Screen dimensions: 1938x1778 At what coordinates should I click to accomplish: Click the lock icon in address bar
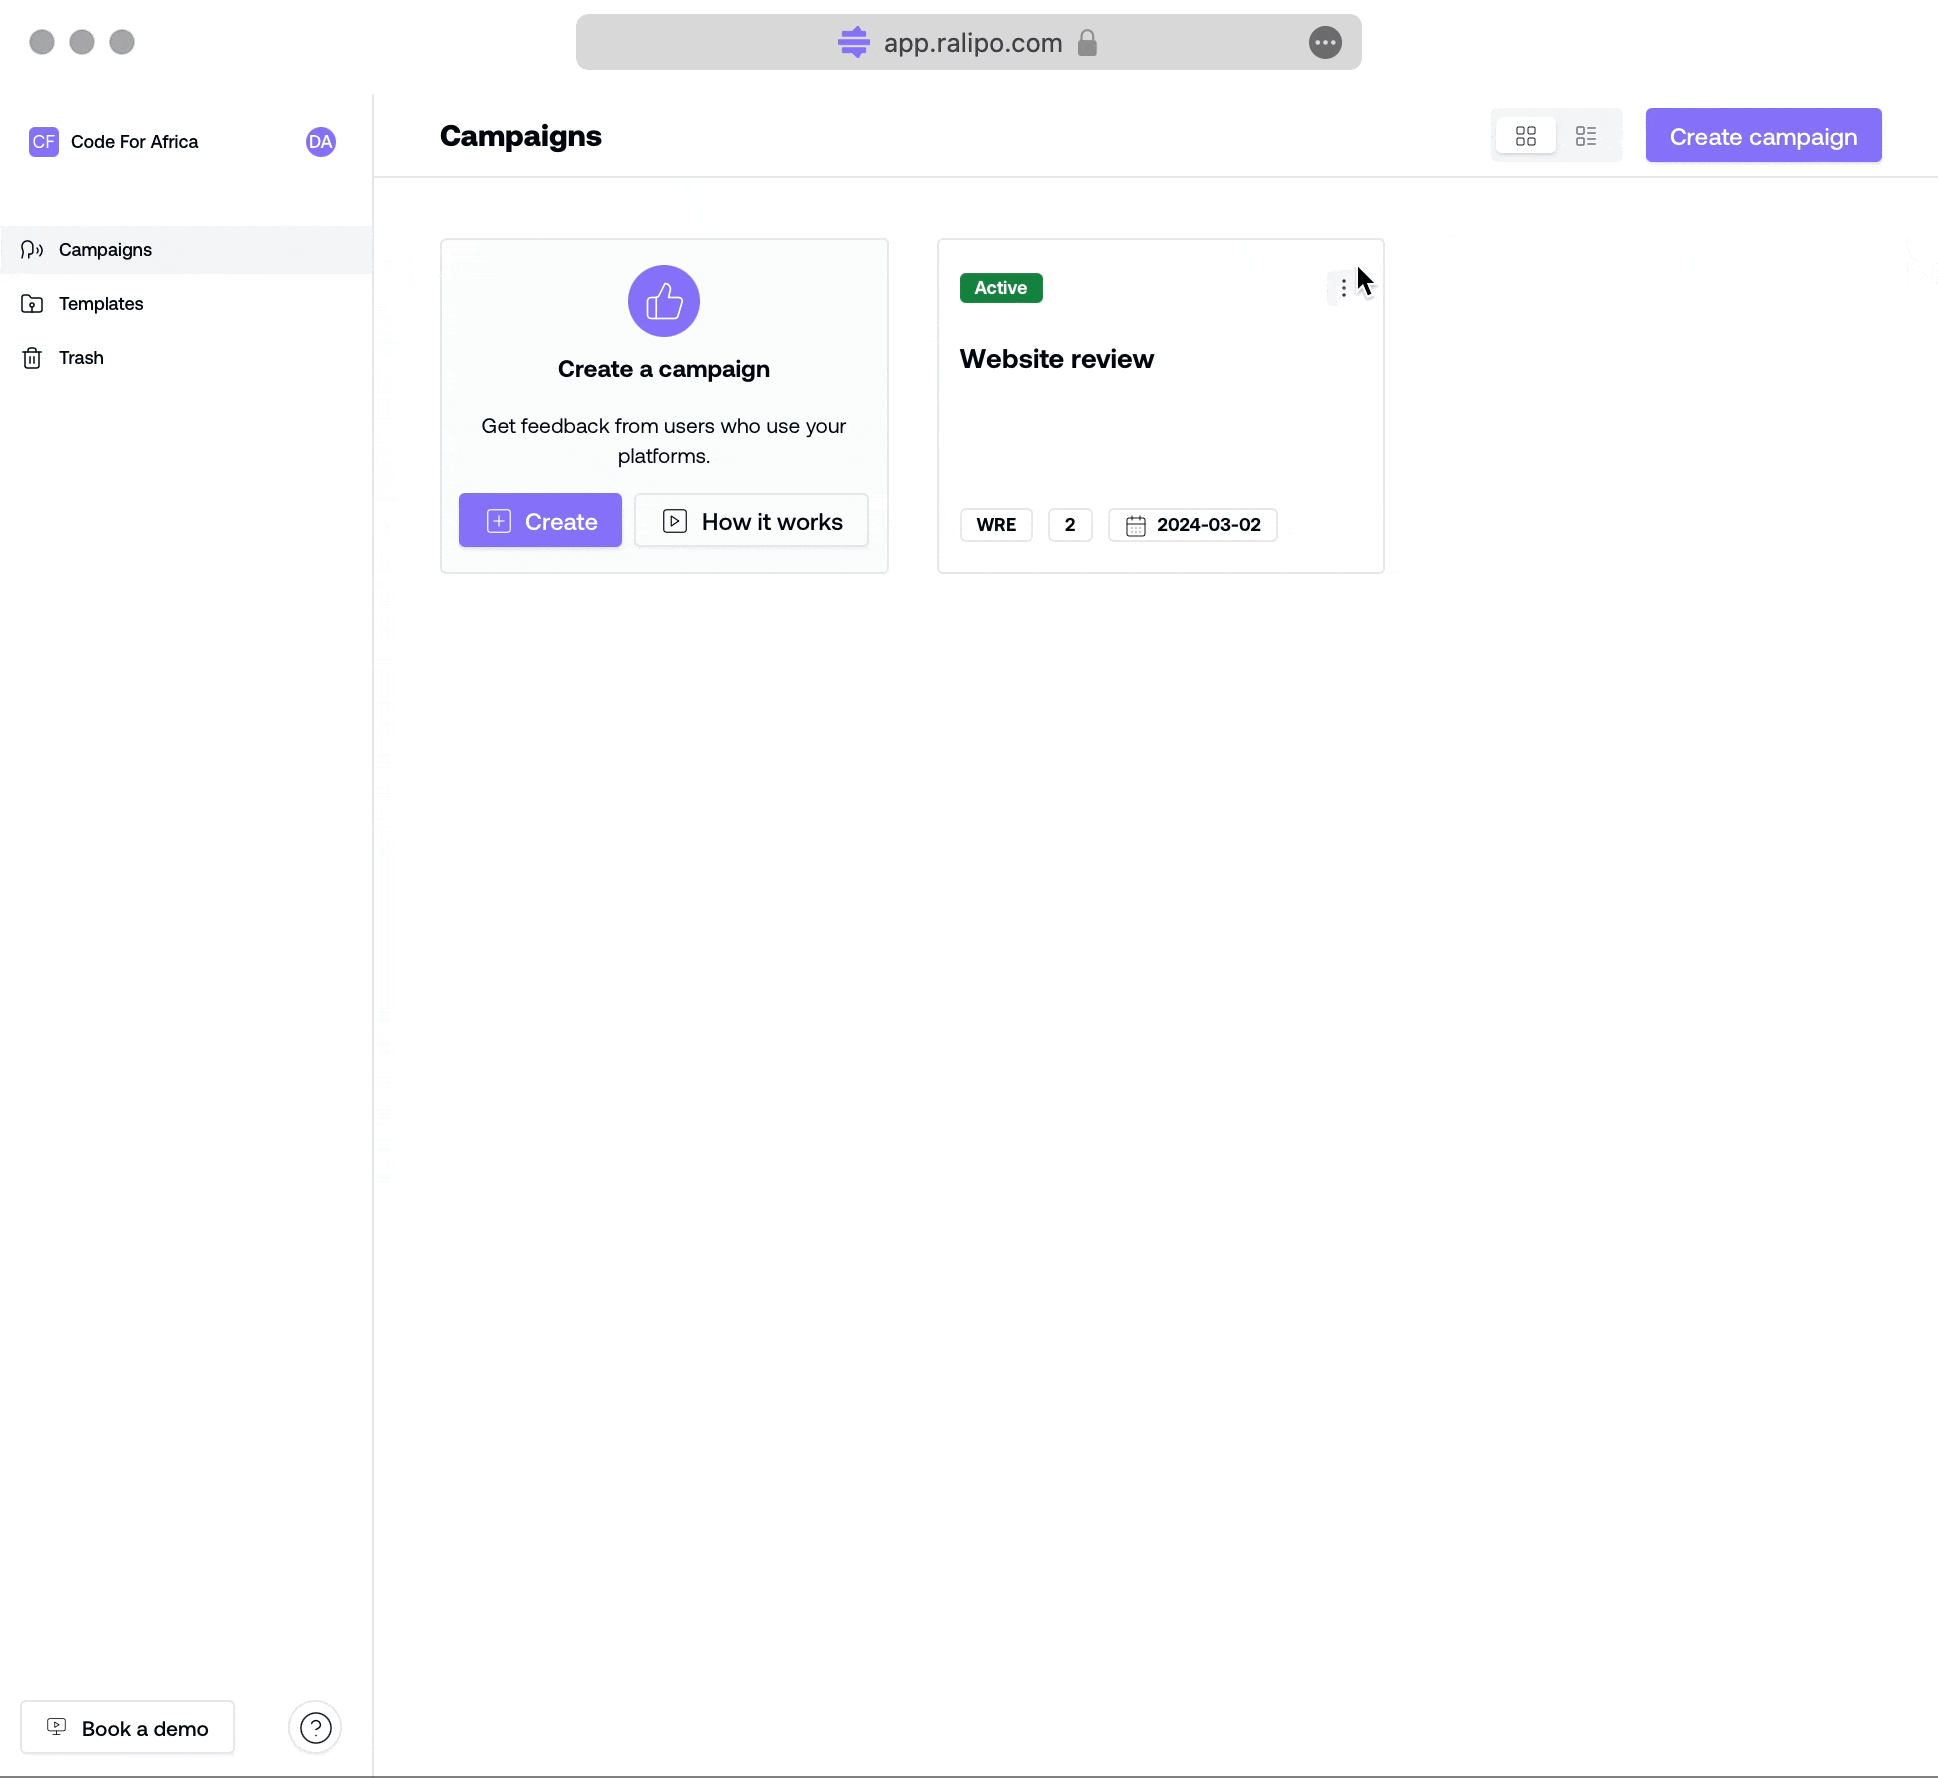[x=1087, y=43]
